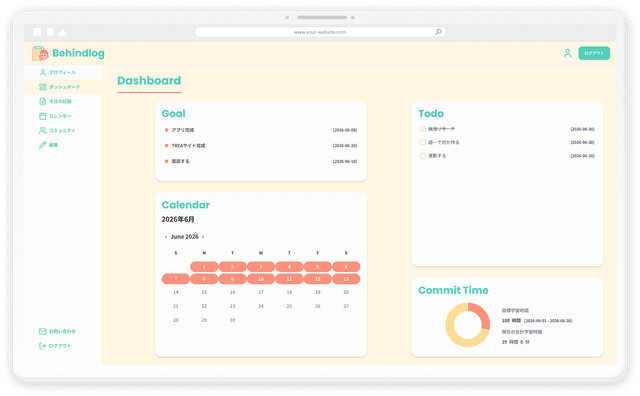
Task: Check the second todo item checkbox
Action: pos(423,142)
